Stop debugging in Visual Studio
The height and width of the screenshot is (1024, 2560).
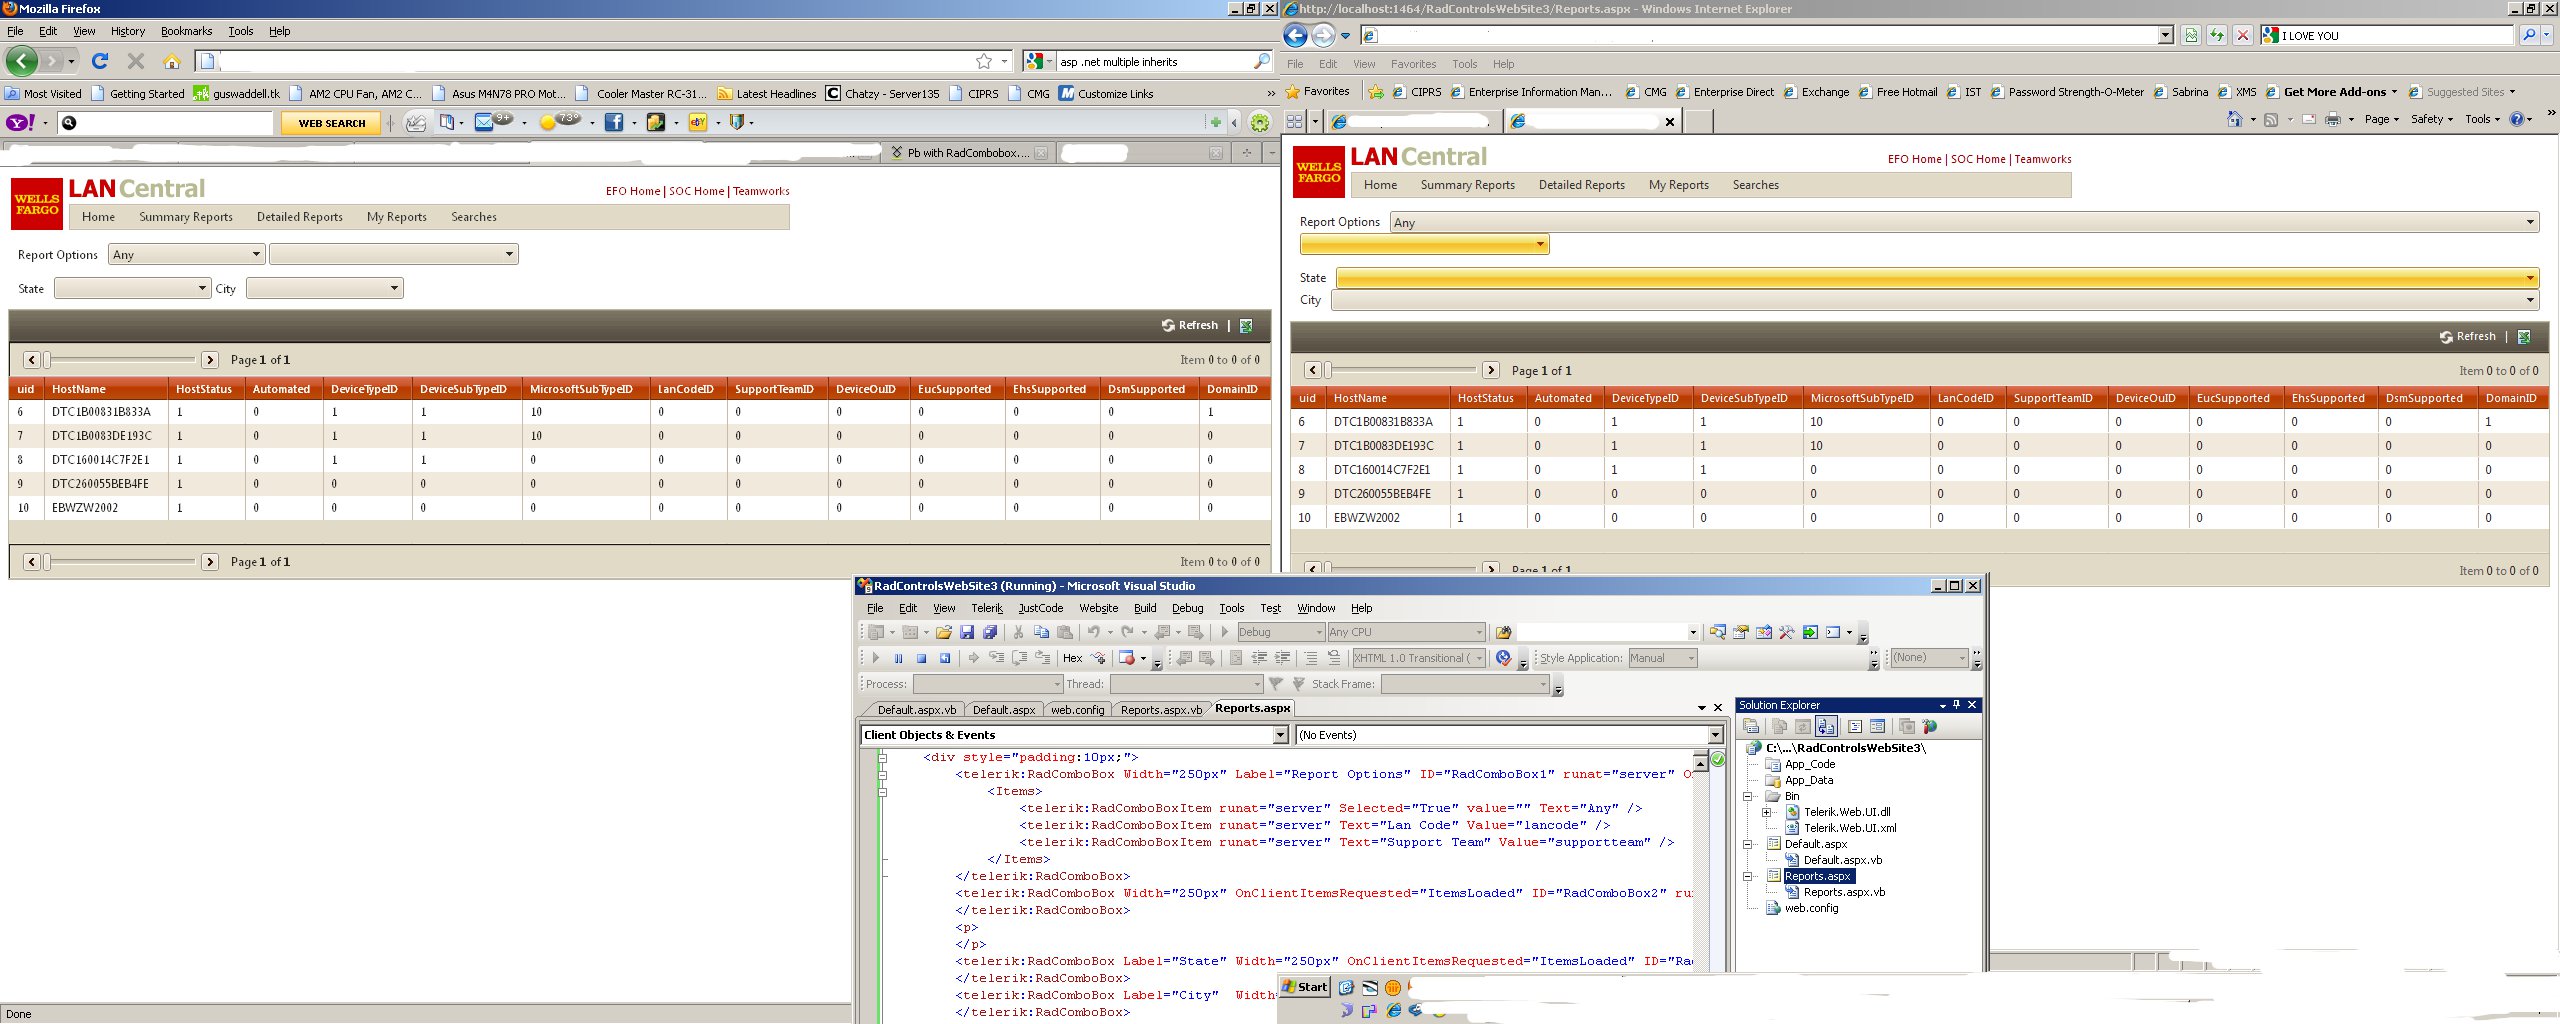click(x=921, y=658)
